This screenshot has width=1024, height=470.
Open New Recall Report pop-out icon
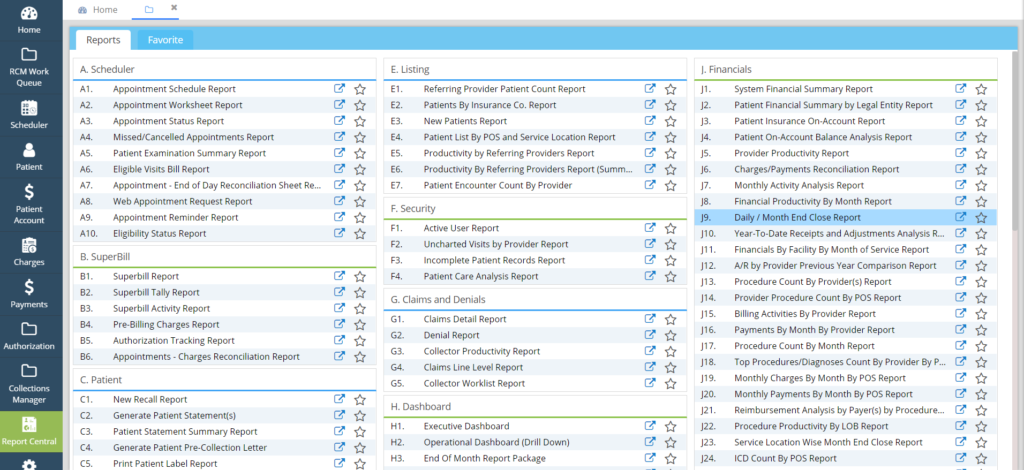pos(340,400)
